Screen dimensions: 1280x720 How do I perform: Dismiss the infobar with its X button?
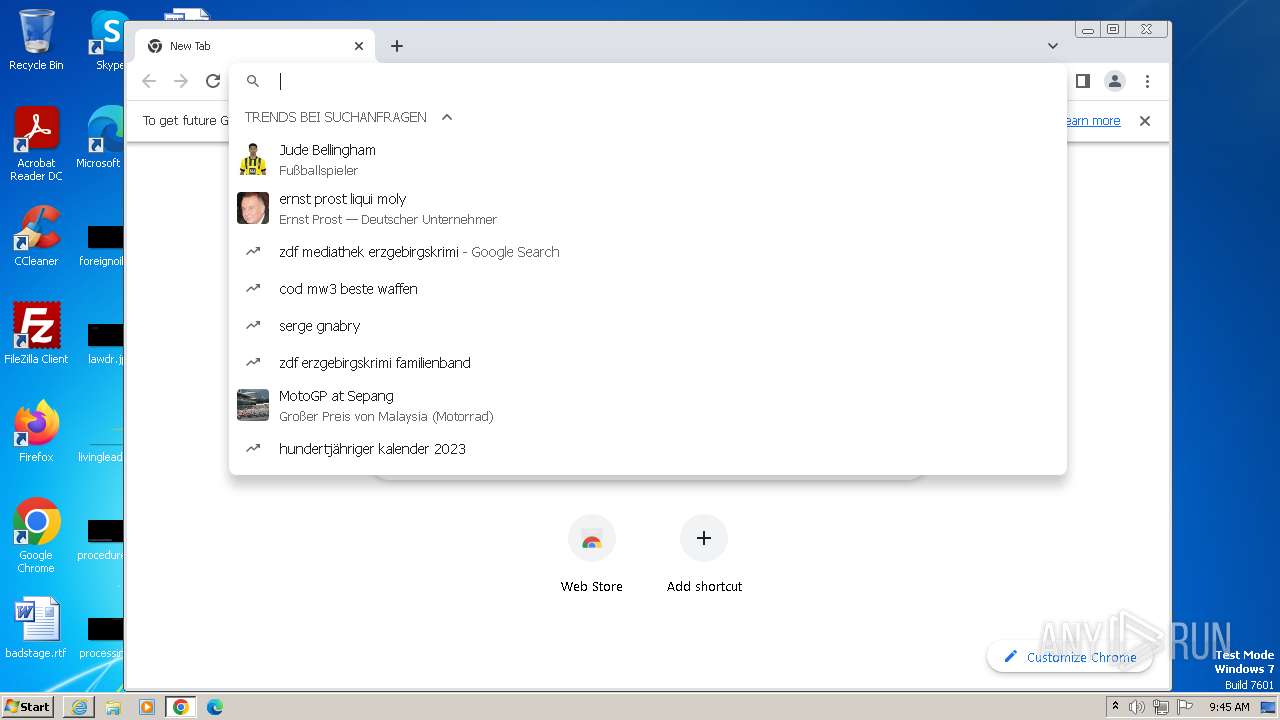1145,121
